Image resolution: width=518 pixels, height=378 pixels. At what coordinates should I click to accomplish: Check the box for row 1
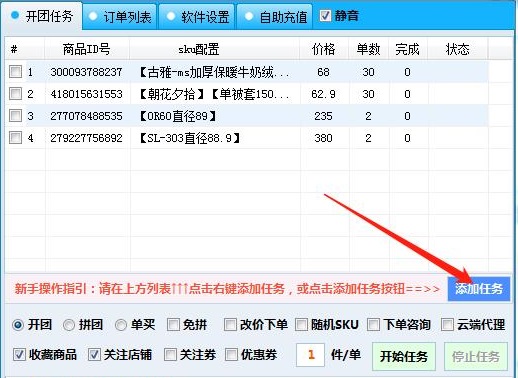point(15,72)
